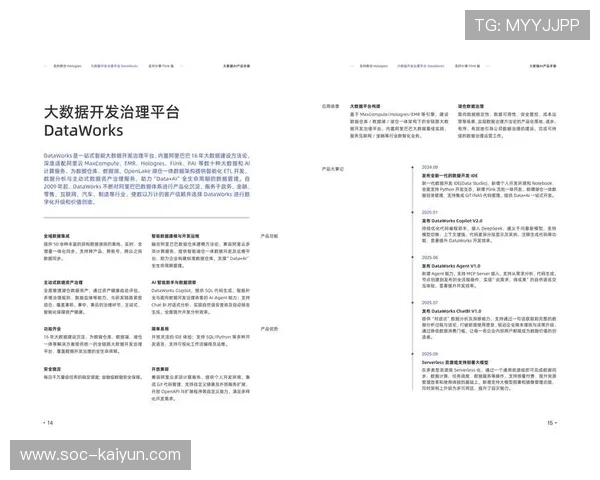Viewport: 600px width, 480px height.
Task: Open the Flink link in the right page header
Action: click(468, 66)
